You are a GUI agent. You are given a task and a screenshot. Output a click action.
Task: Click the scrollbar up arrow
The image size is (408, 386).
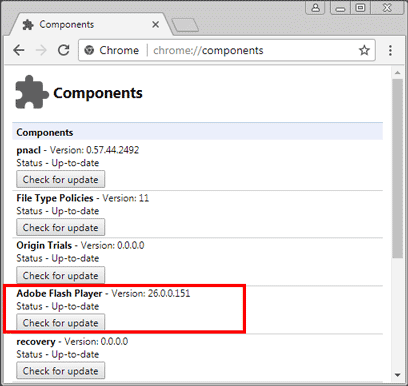tap(397, 72)
